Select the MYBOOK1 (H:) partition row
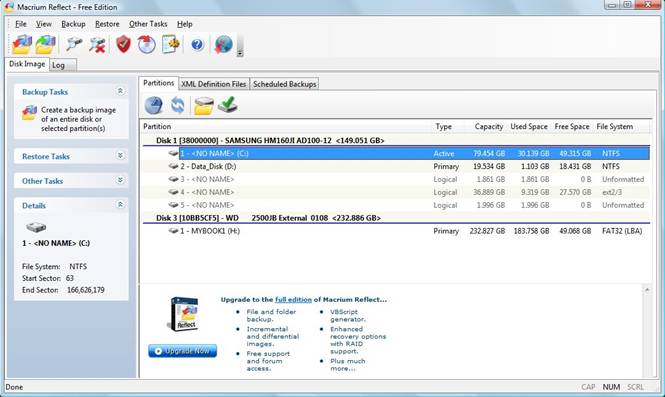Viewport: 665px width, 397px height. point(396,231)
